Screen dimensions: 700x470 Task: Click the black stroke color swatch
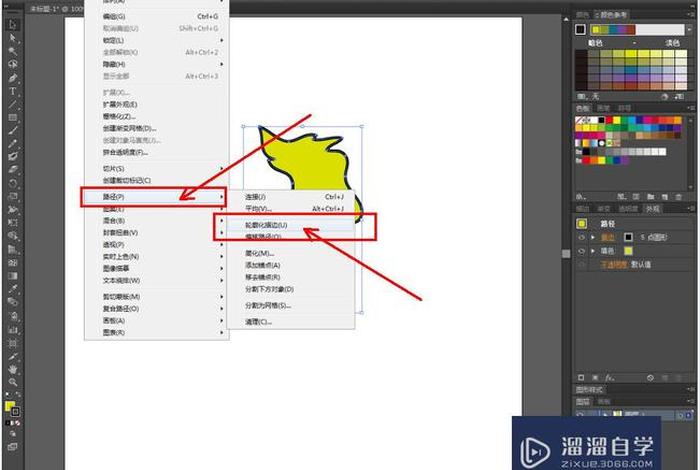point(628,237)
